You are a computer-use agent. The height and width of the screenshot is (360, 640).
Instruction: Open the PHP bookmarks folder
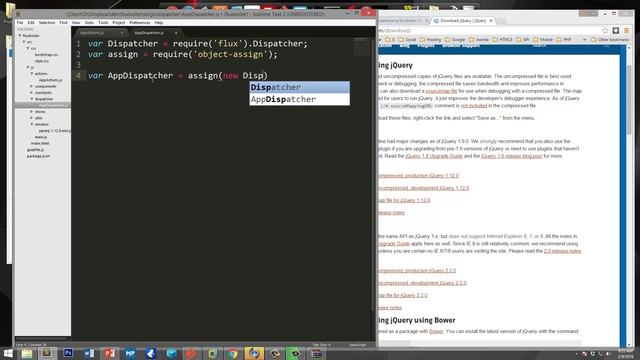click(564, 40)
